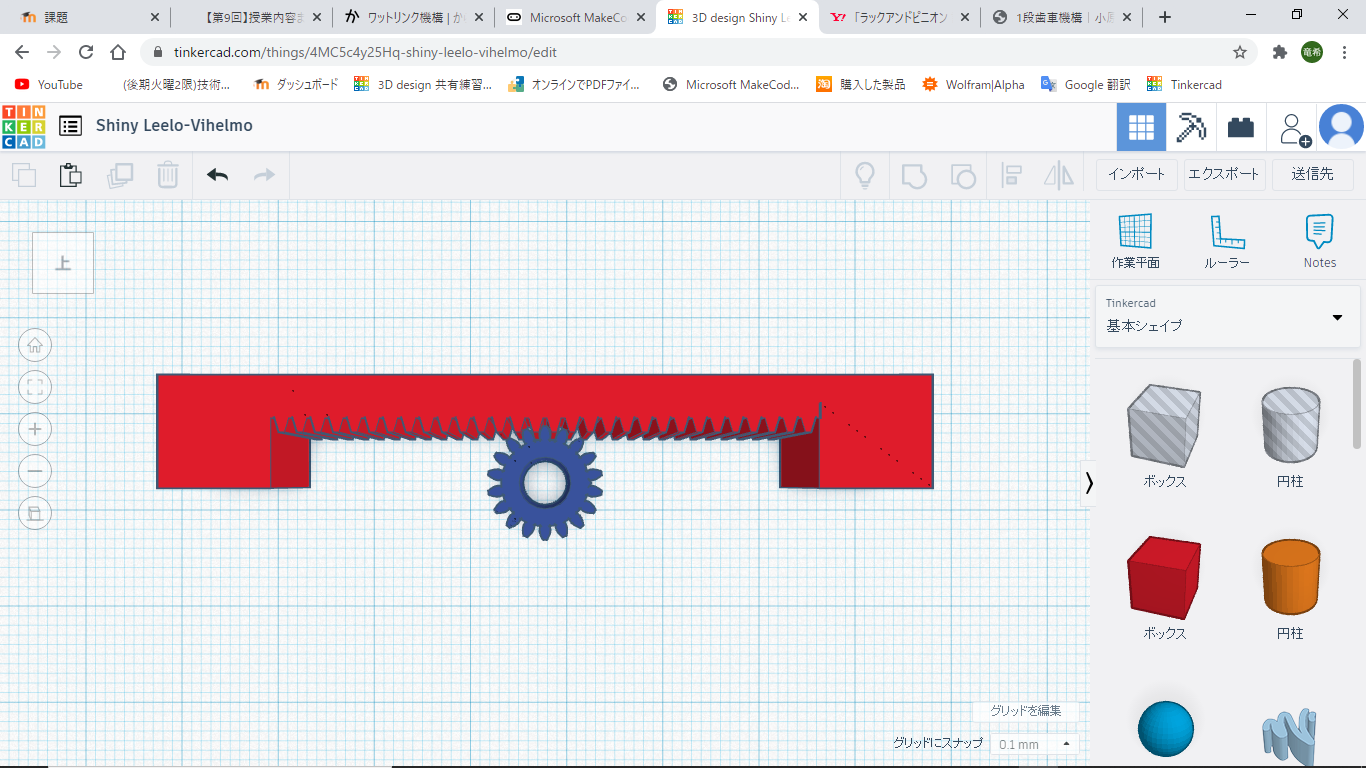The image size is (1366, 768).
Task: Click the Delete trash icon
Action: 168,175
